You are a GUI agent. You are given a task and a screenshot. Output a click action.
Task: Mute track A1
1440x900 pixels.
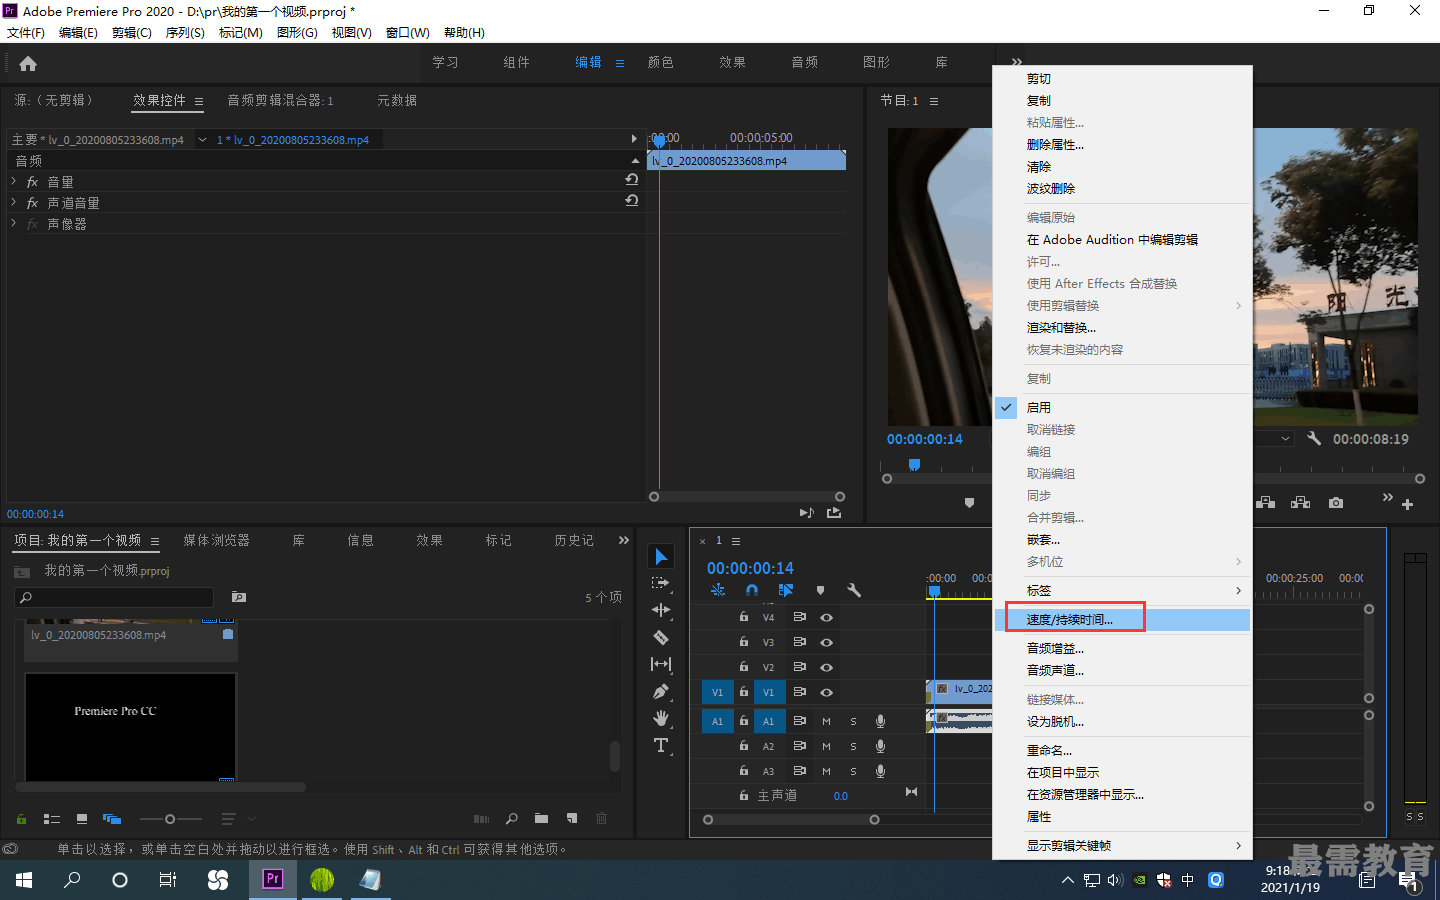827,721
